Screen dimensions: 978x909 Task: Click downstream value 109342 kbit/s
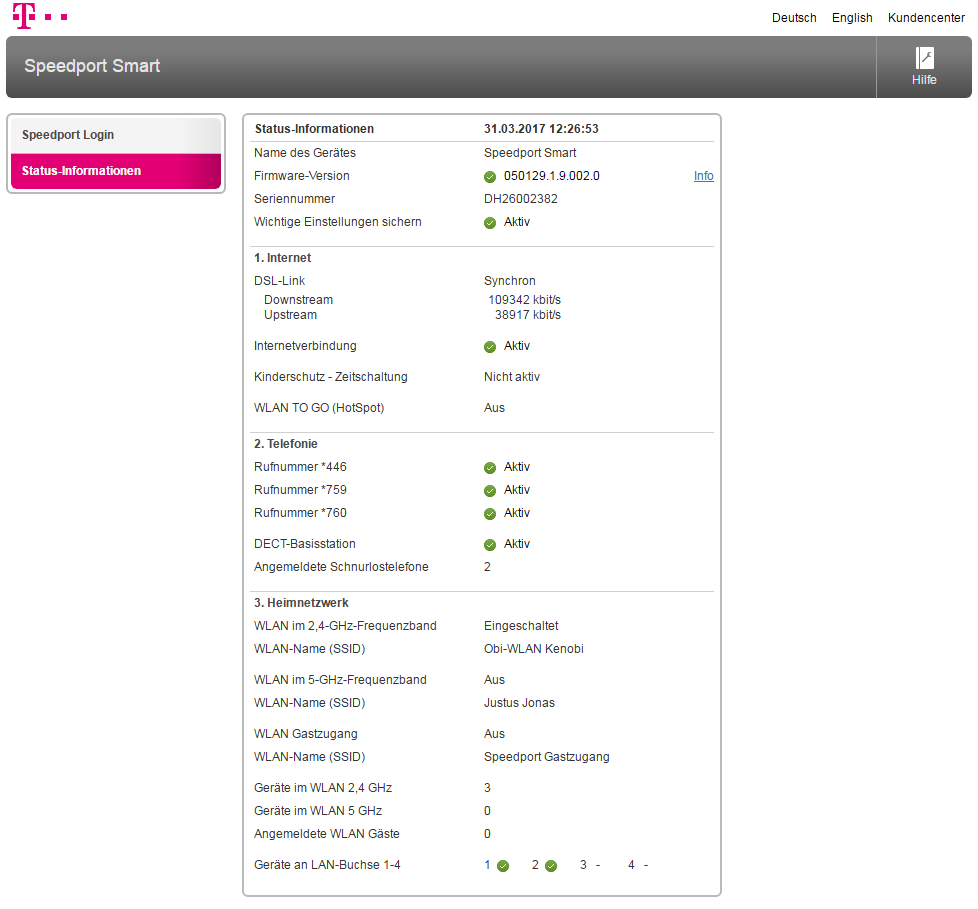[x=525, y=299]
